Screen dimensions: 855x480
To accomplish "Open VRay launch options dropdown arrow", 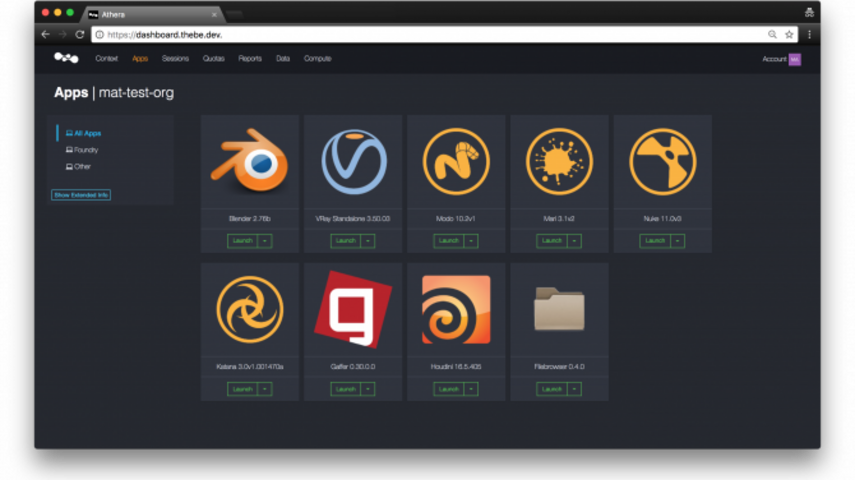I will tap(368, 241).
